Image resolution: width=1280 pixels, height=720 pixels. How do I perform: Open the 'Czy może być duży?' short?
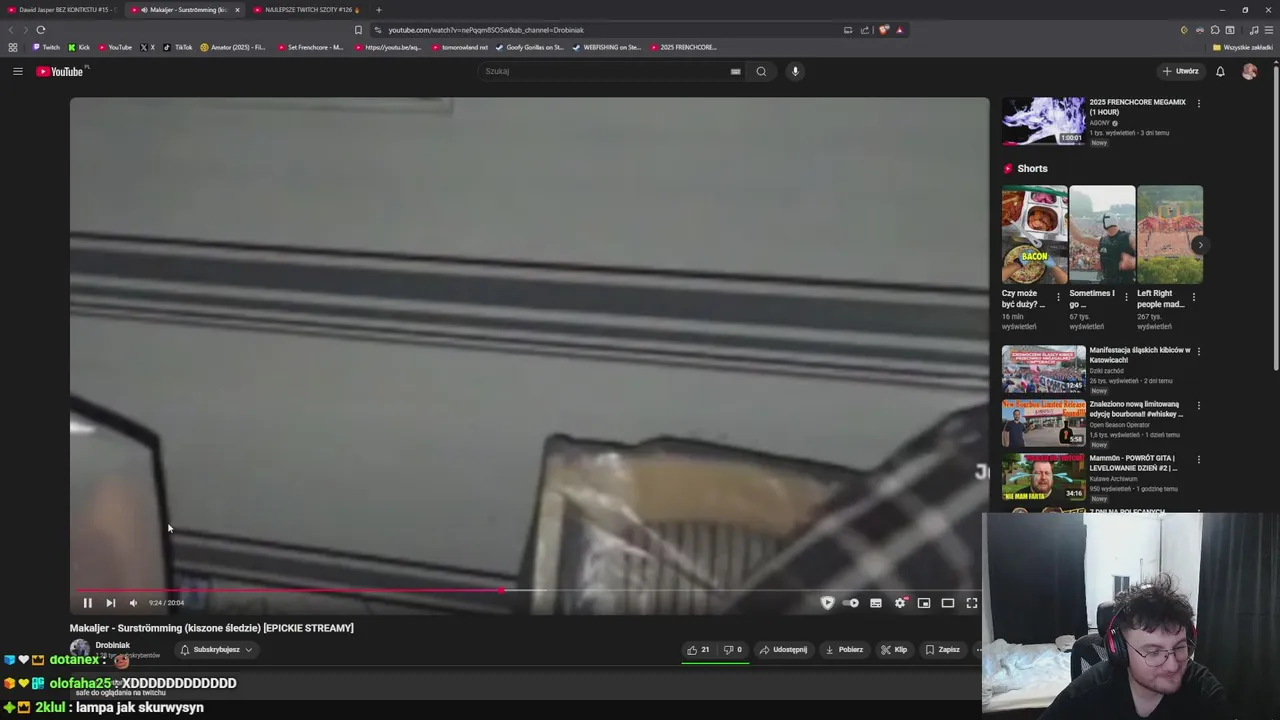click(x=1034, y=235)
